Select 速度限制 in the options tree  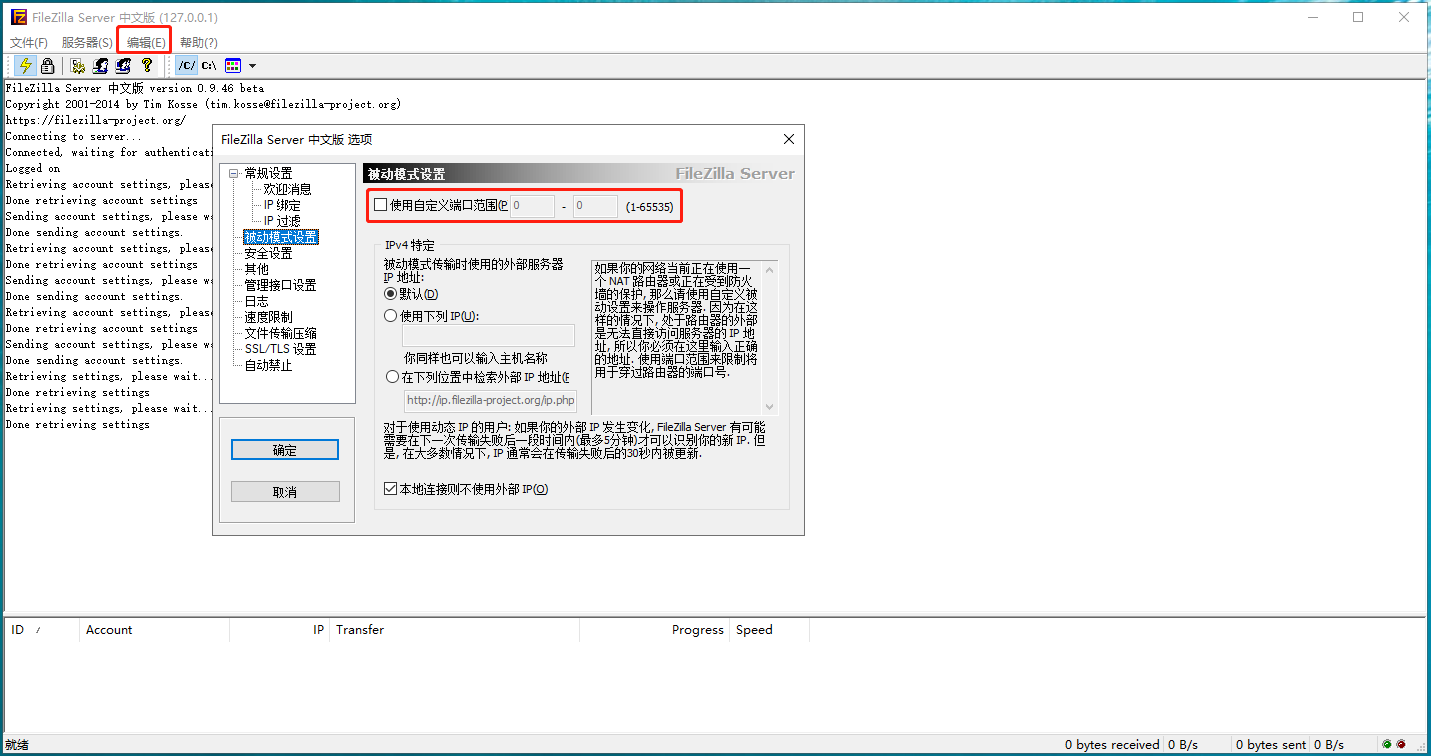click(269, 317)
